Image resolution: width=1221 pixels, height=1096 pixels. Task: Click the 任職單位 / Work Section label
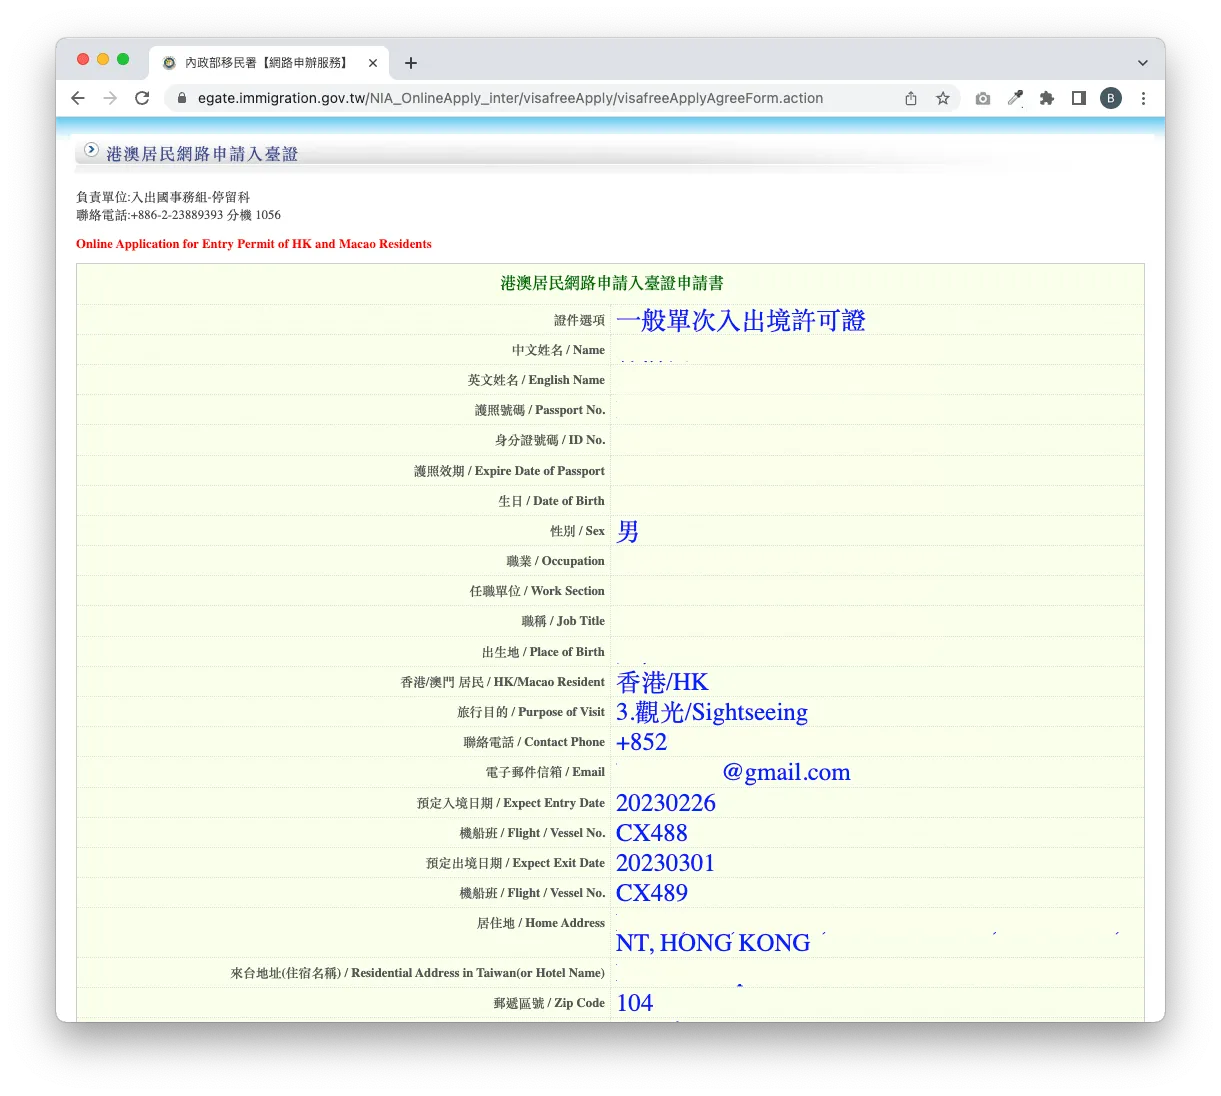(537, 591)
